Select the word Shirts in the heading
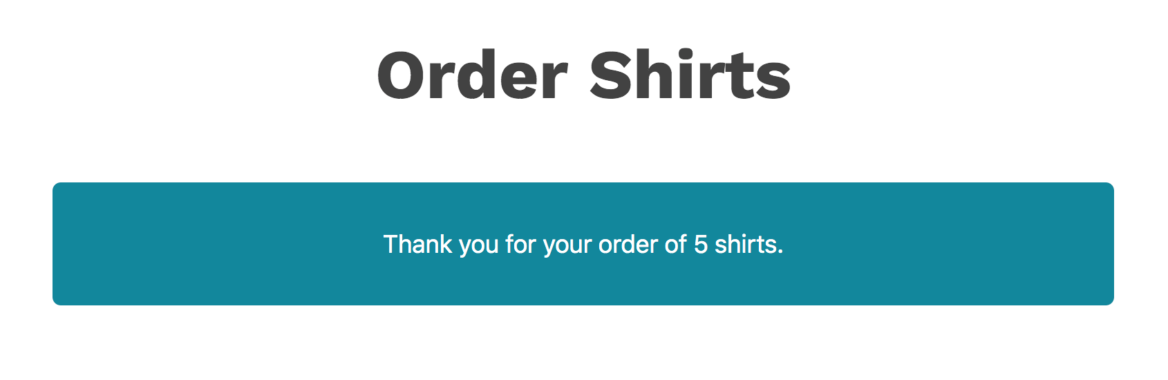The width and height of the screenshot is (1168, 380). [x=690, y=75]
